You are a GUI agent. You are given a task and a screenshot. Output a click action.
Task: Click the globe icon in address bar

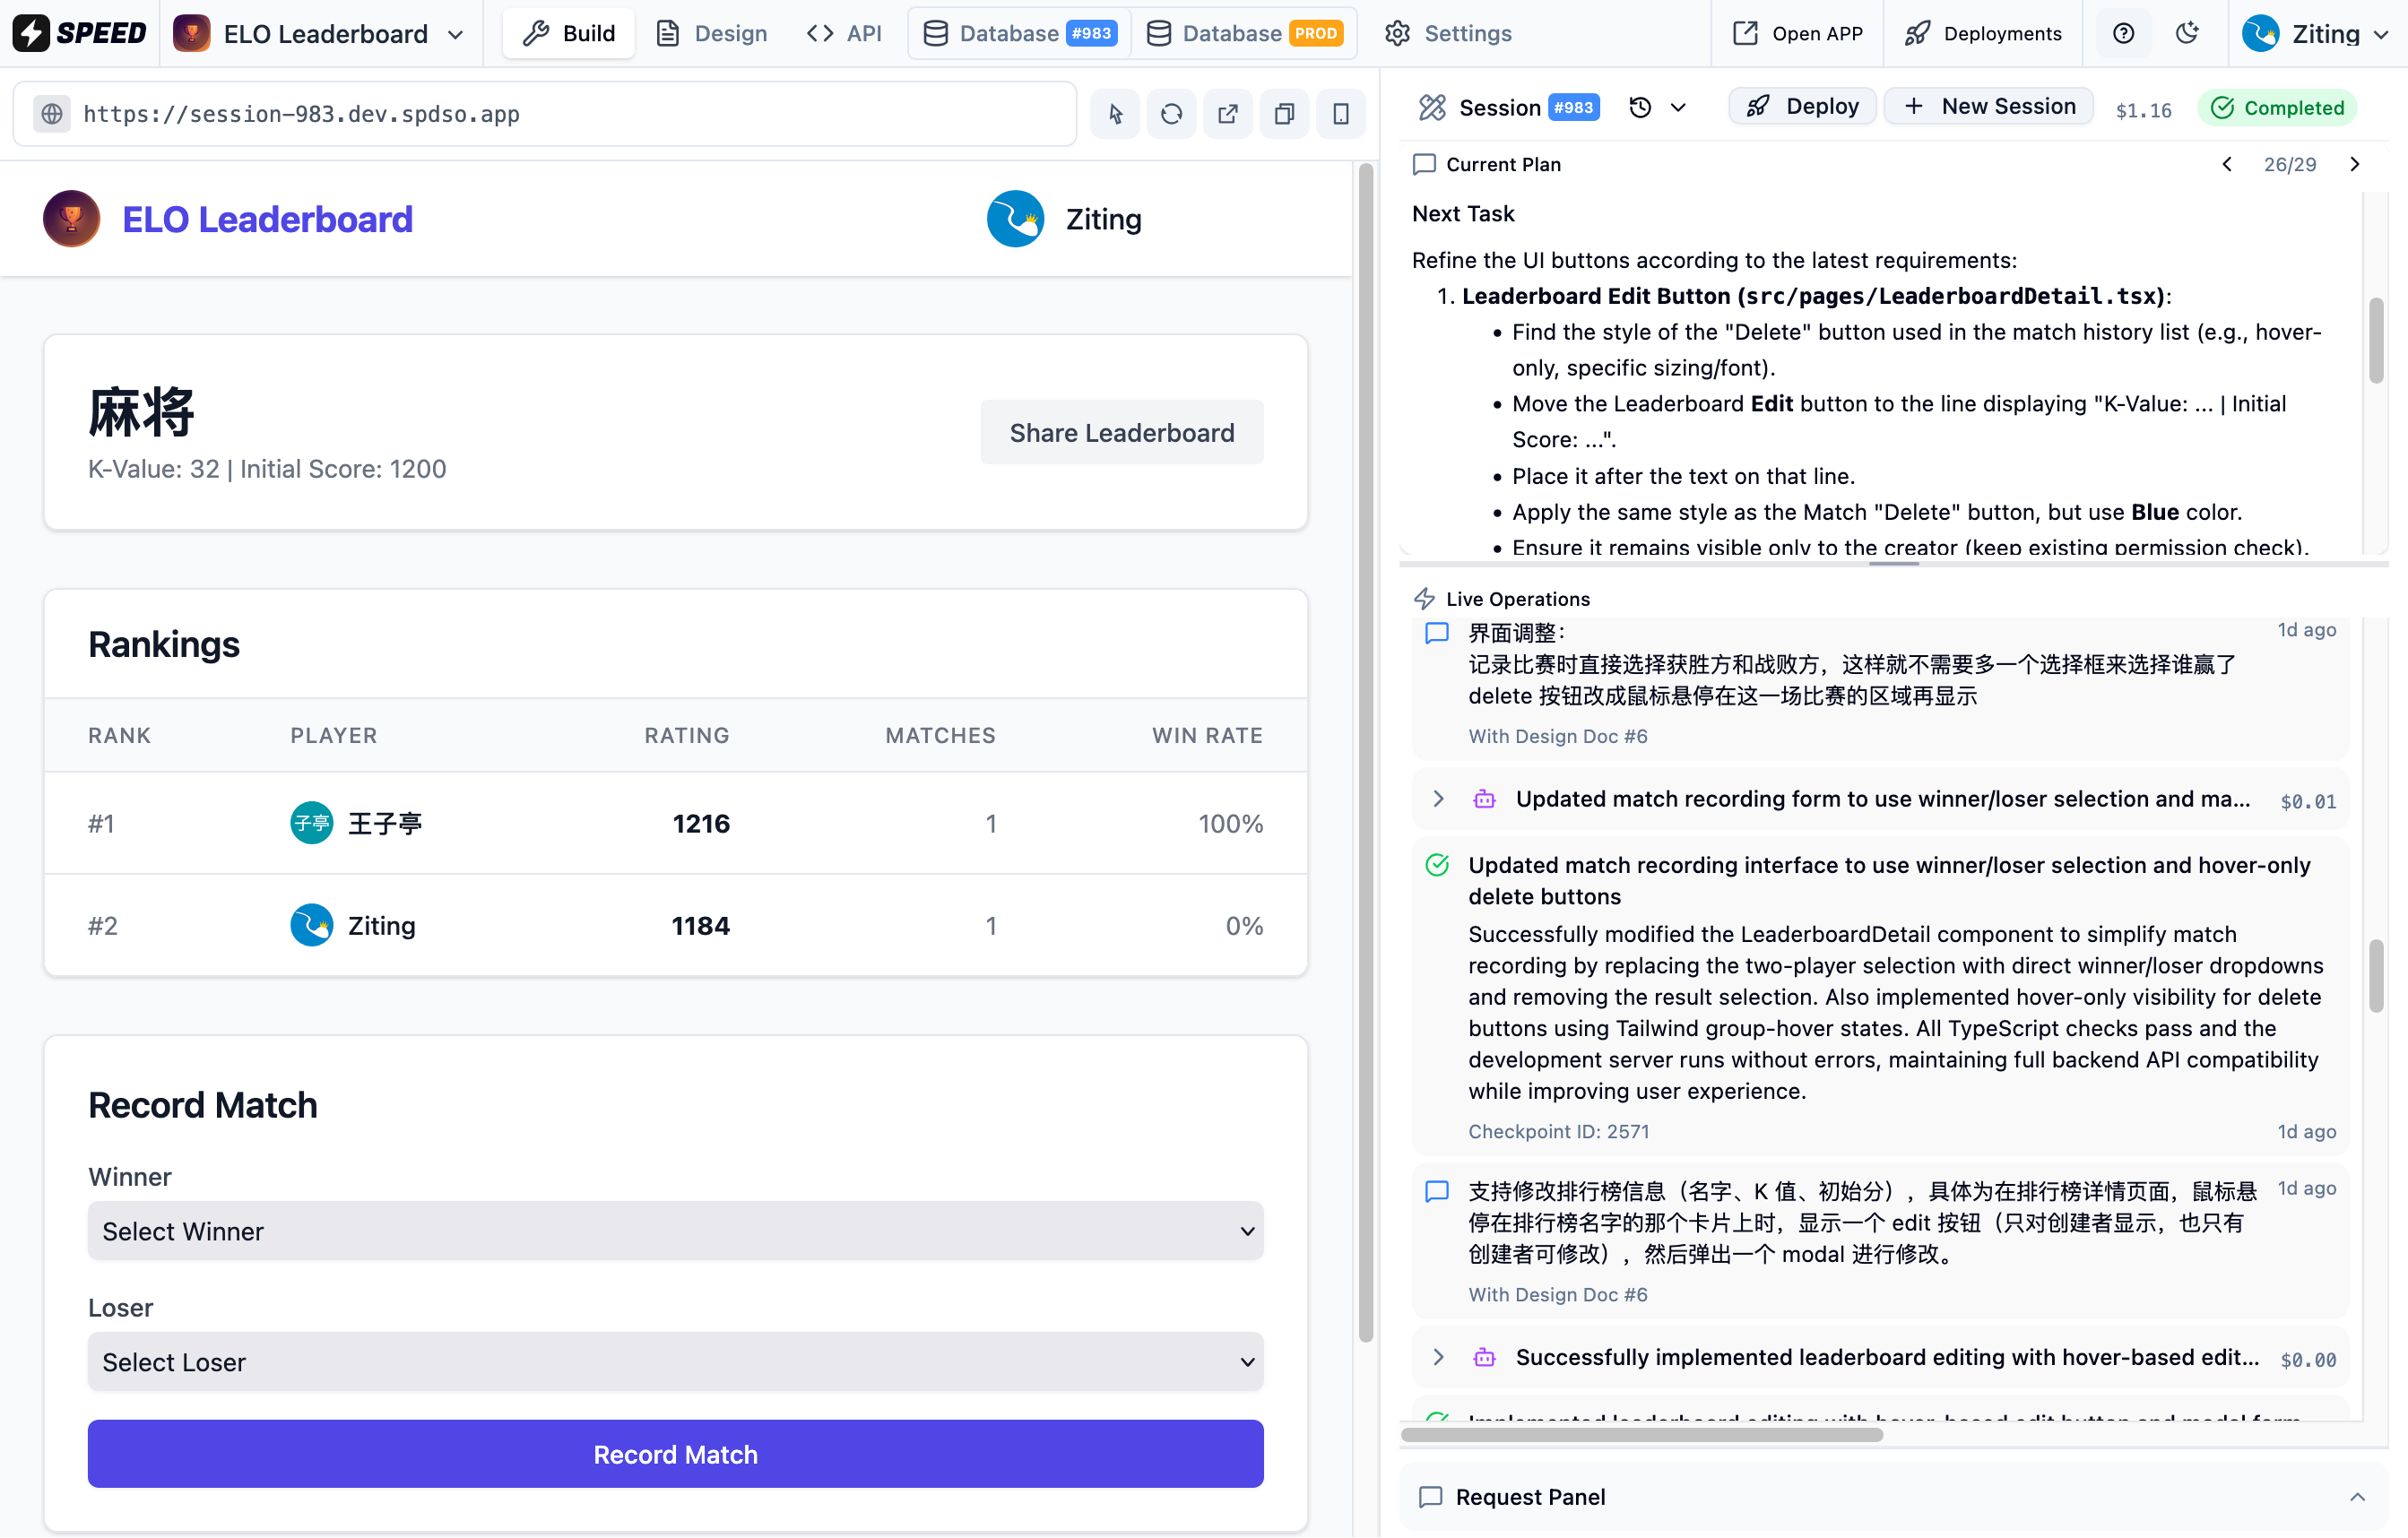click(x=52, y=114)
